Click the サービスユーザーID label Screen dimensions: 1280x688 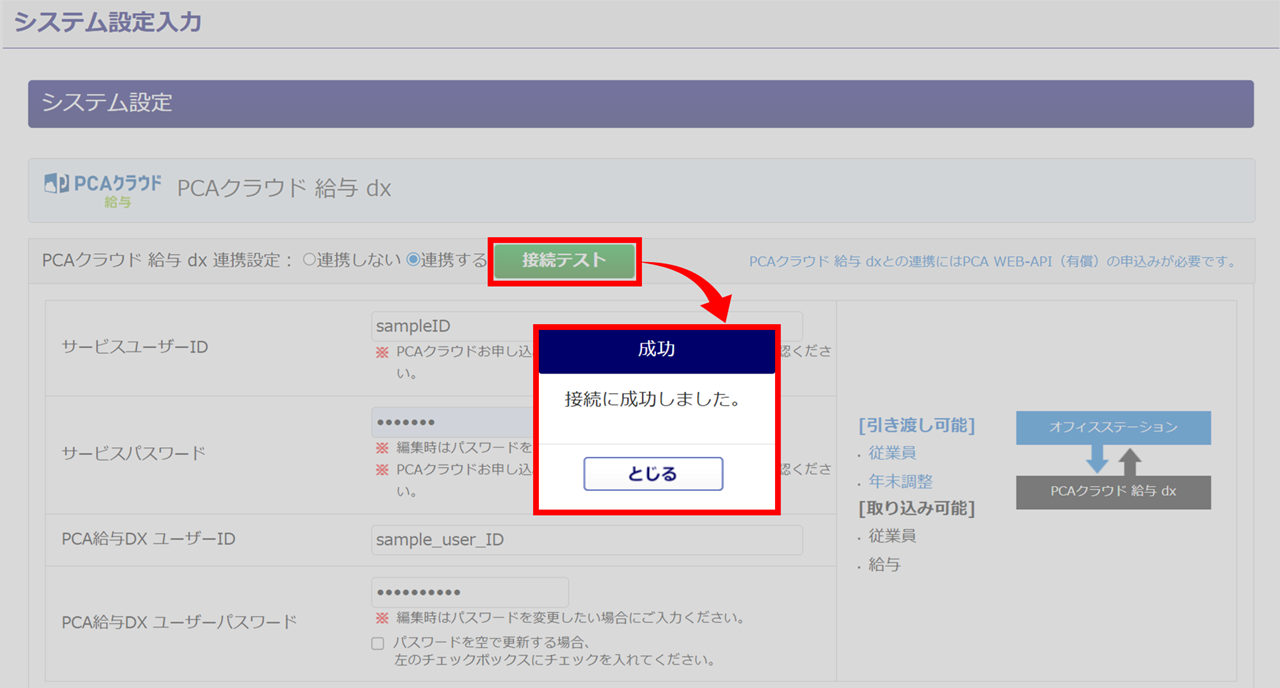pyautogui.click(x=135, y=347)
